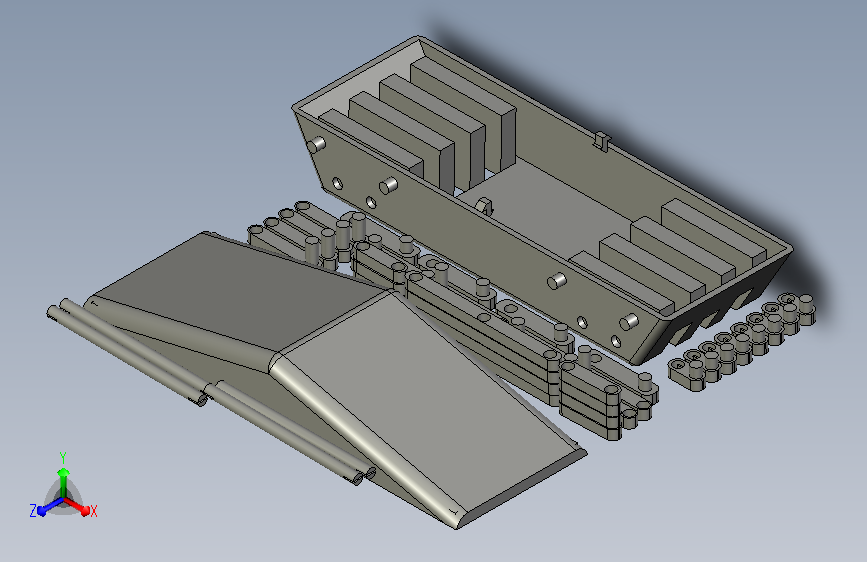
Task: Select the separate chain of linked cylinders at right
Action: pos(742,342)
